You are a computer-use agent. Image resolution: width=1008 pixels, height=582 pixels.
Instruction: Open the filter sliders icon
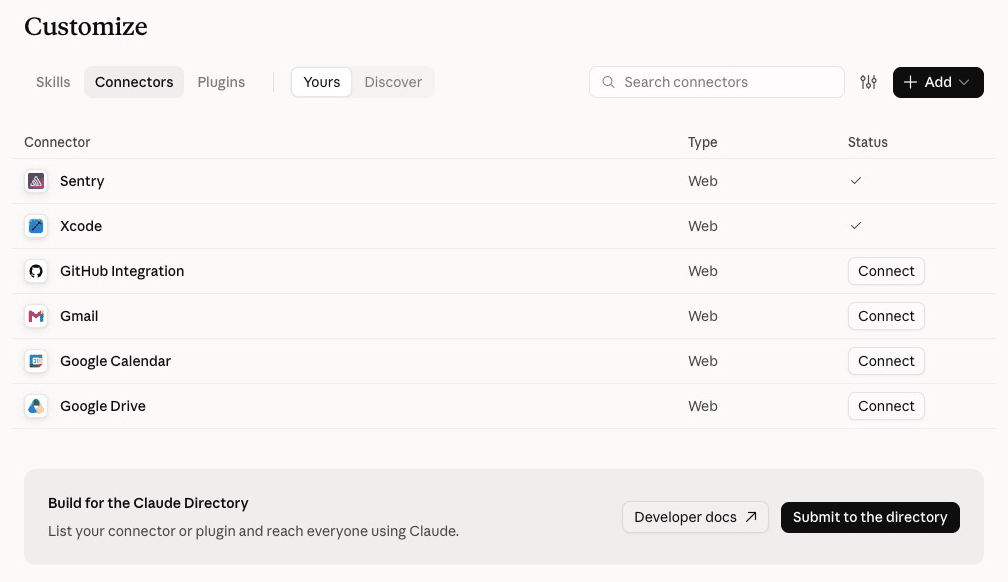click(868, 82)
